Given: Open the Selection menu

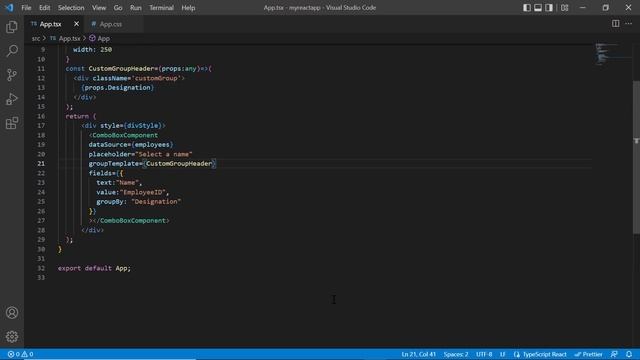Looking at the screenshot, I should point(71,8).
